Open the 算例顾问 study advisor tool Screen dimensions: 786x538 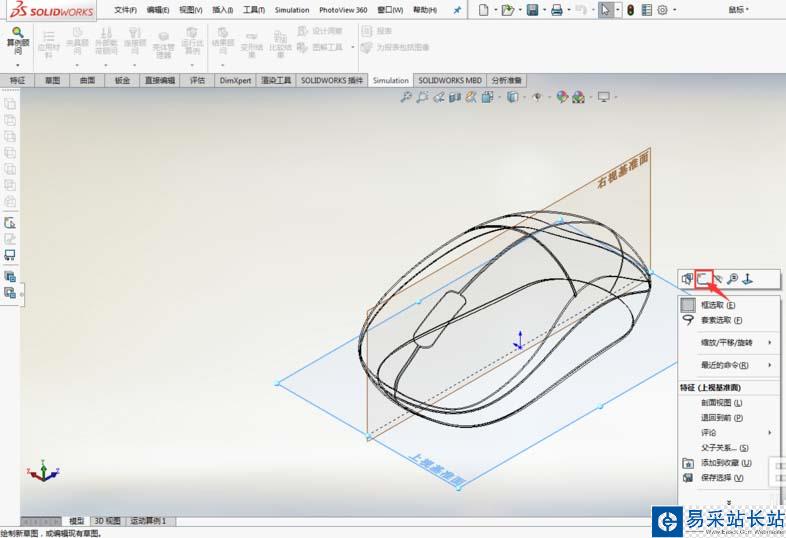(17, 41)
